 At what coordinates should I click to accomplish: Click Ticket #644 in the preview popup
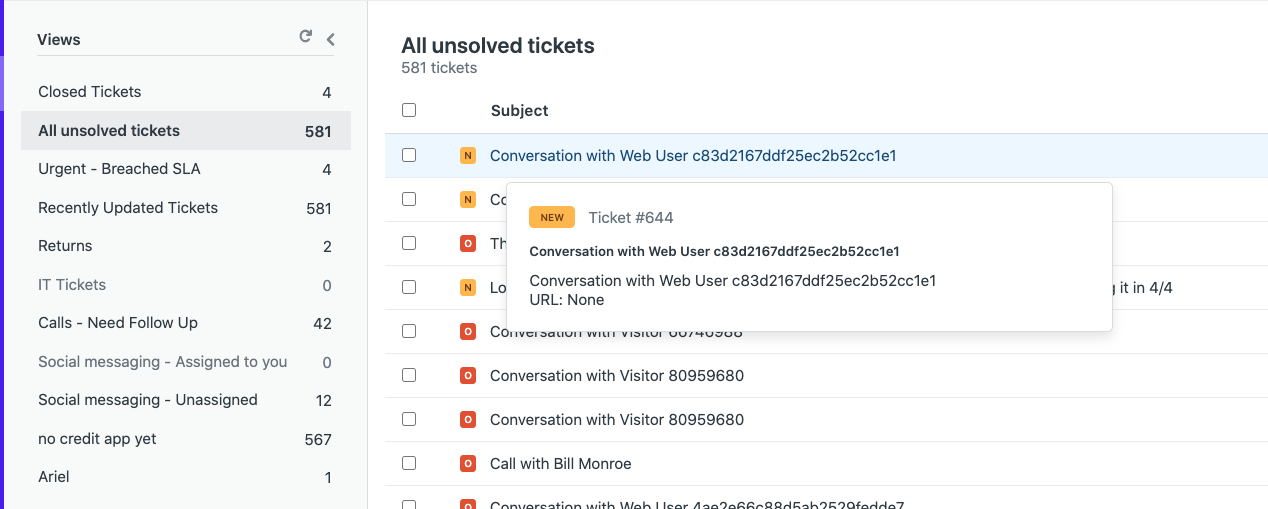coord(630,218)
